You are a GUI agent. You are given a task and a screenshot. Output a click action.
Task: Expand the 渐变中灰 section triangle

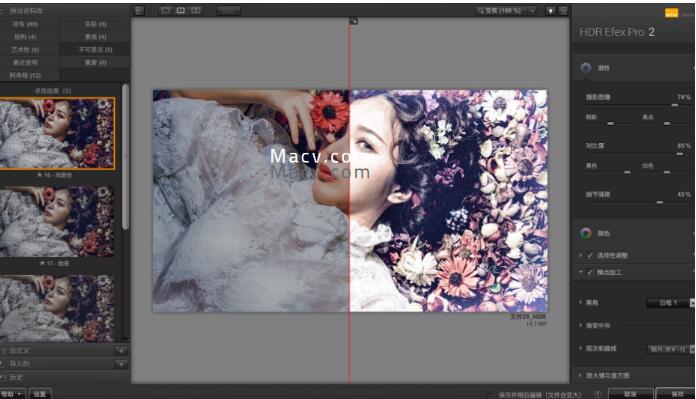point(581,325)
